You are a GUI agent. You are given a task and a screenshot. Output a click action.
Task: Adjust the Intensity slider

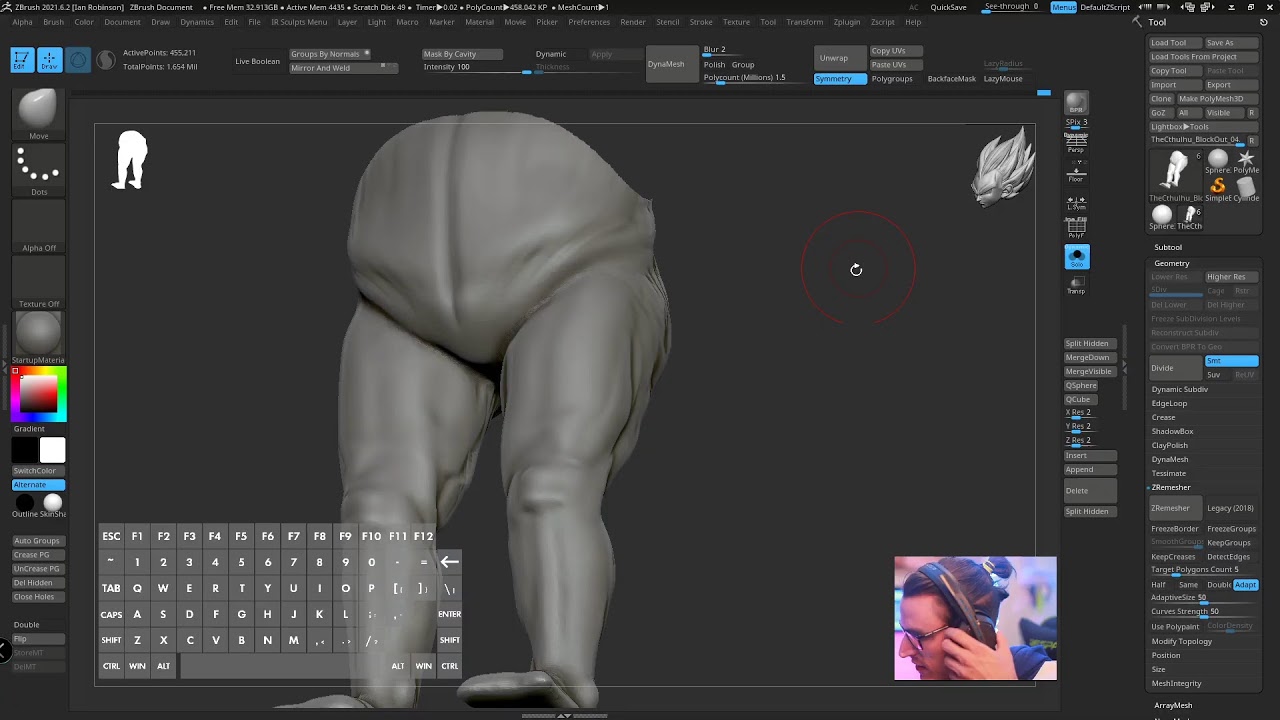click(476, 67)
